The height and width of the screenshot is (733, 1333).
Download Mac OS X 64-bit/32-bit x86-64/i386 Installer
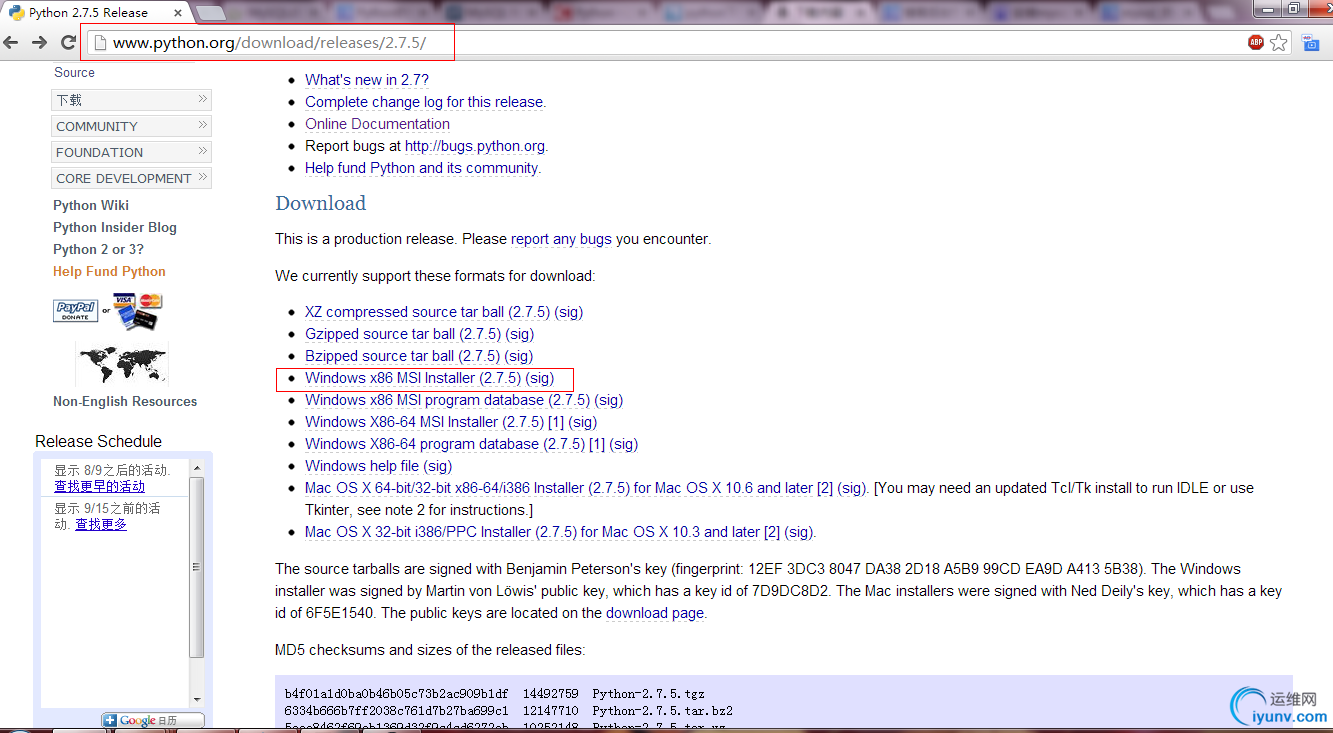tap(559, 488)
